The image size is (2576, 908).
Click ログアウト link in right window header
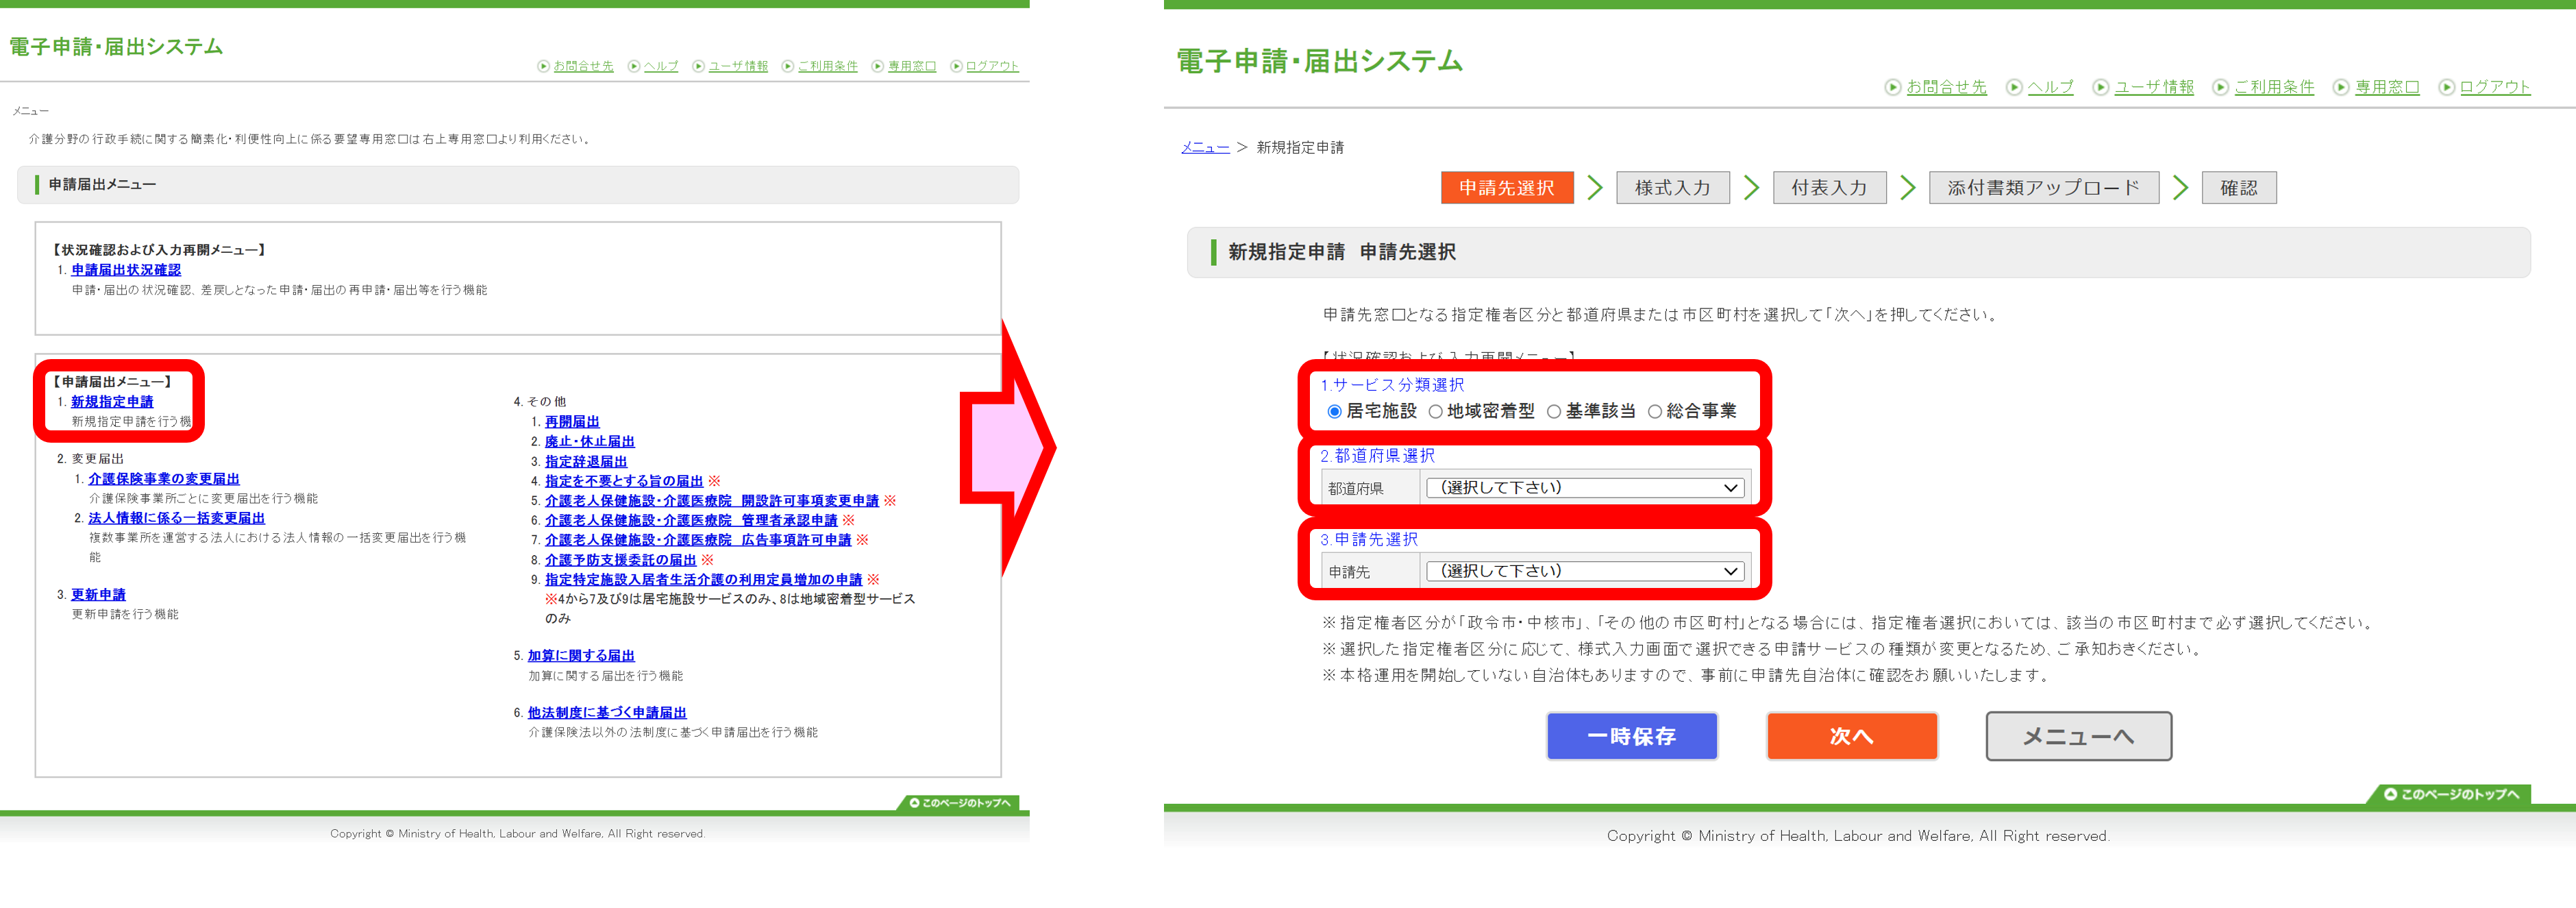[x=2495, y=87]
